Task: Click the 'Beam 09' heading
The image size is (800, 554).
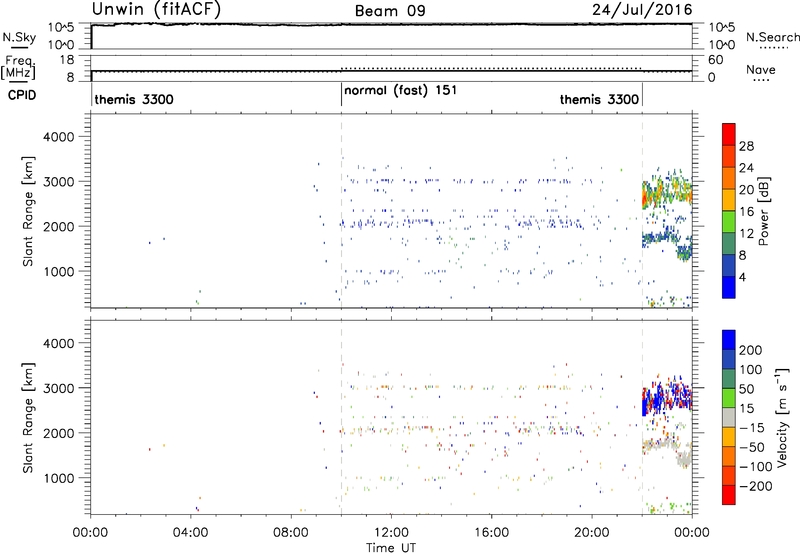Action: (x=390, y=11)
